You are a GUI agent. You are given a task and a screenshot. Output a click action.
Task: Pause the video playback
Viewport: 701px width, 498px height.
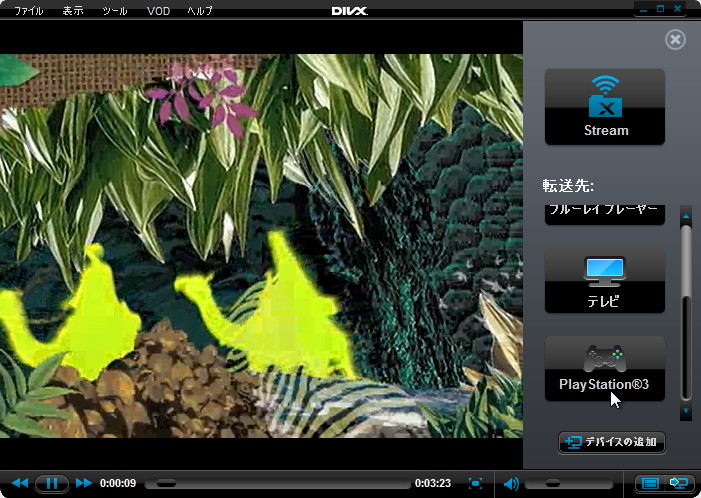click(x=52, y=483)
